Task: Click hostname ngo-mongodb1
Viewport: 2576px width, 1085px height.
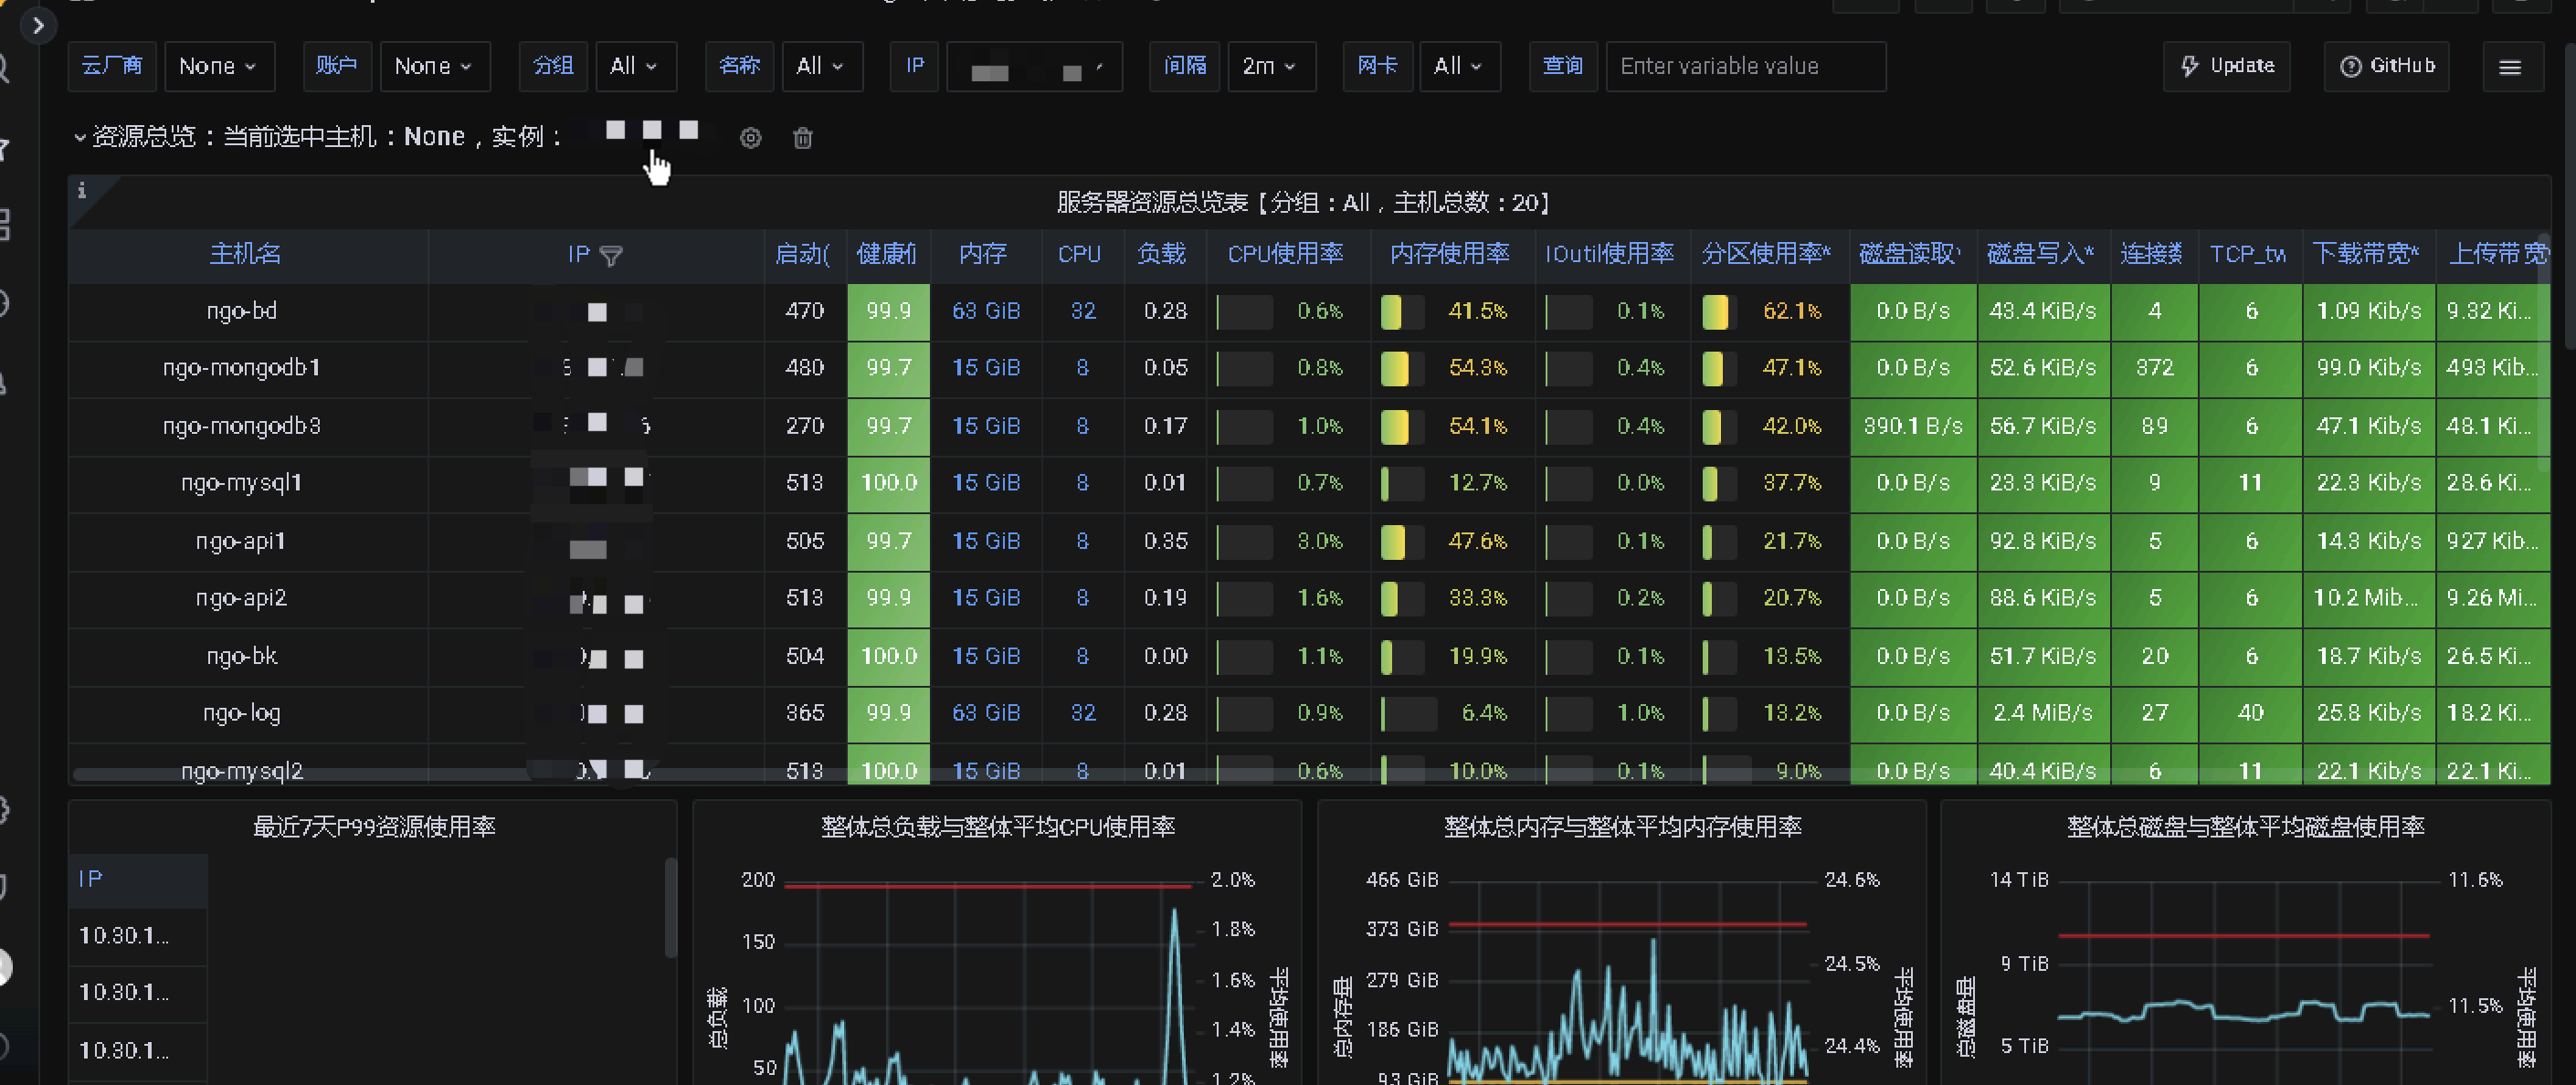Action: point(242,369)
